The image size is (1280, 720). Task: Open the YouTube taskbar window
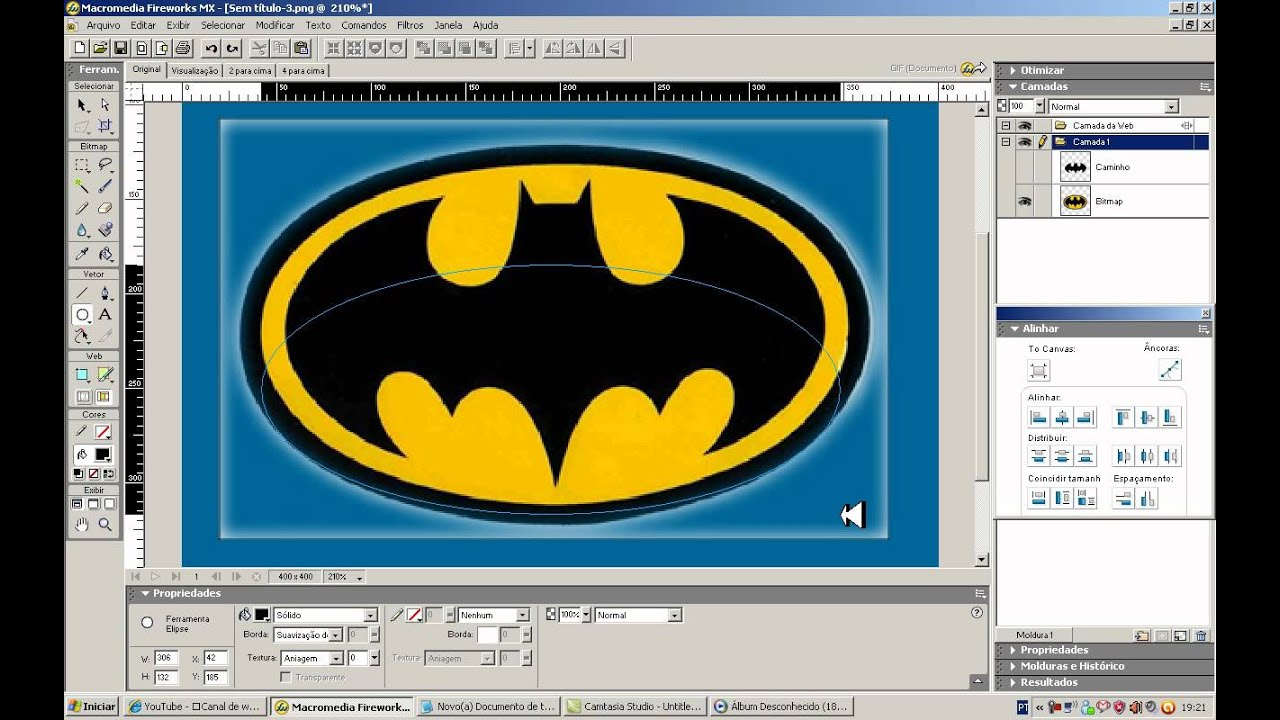pyautogui.click(x=194, y=706)
